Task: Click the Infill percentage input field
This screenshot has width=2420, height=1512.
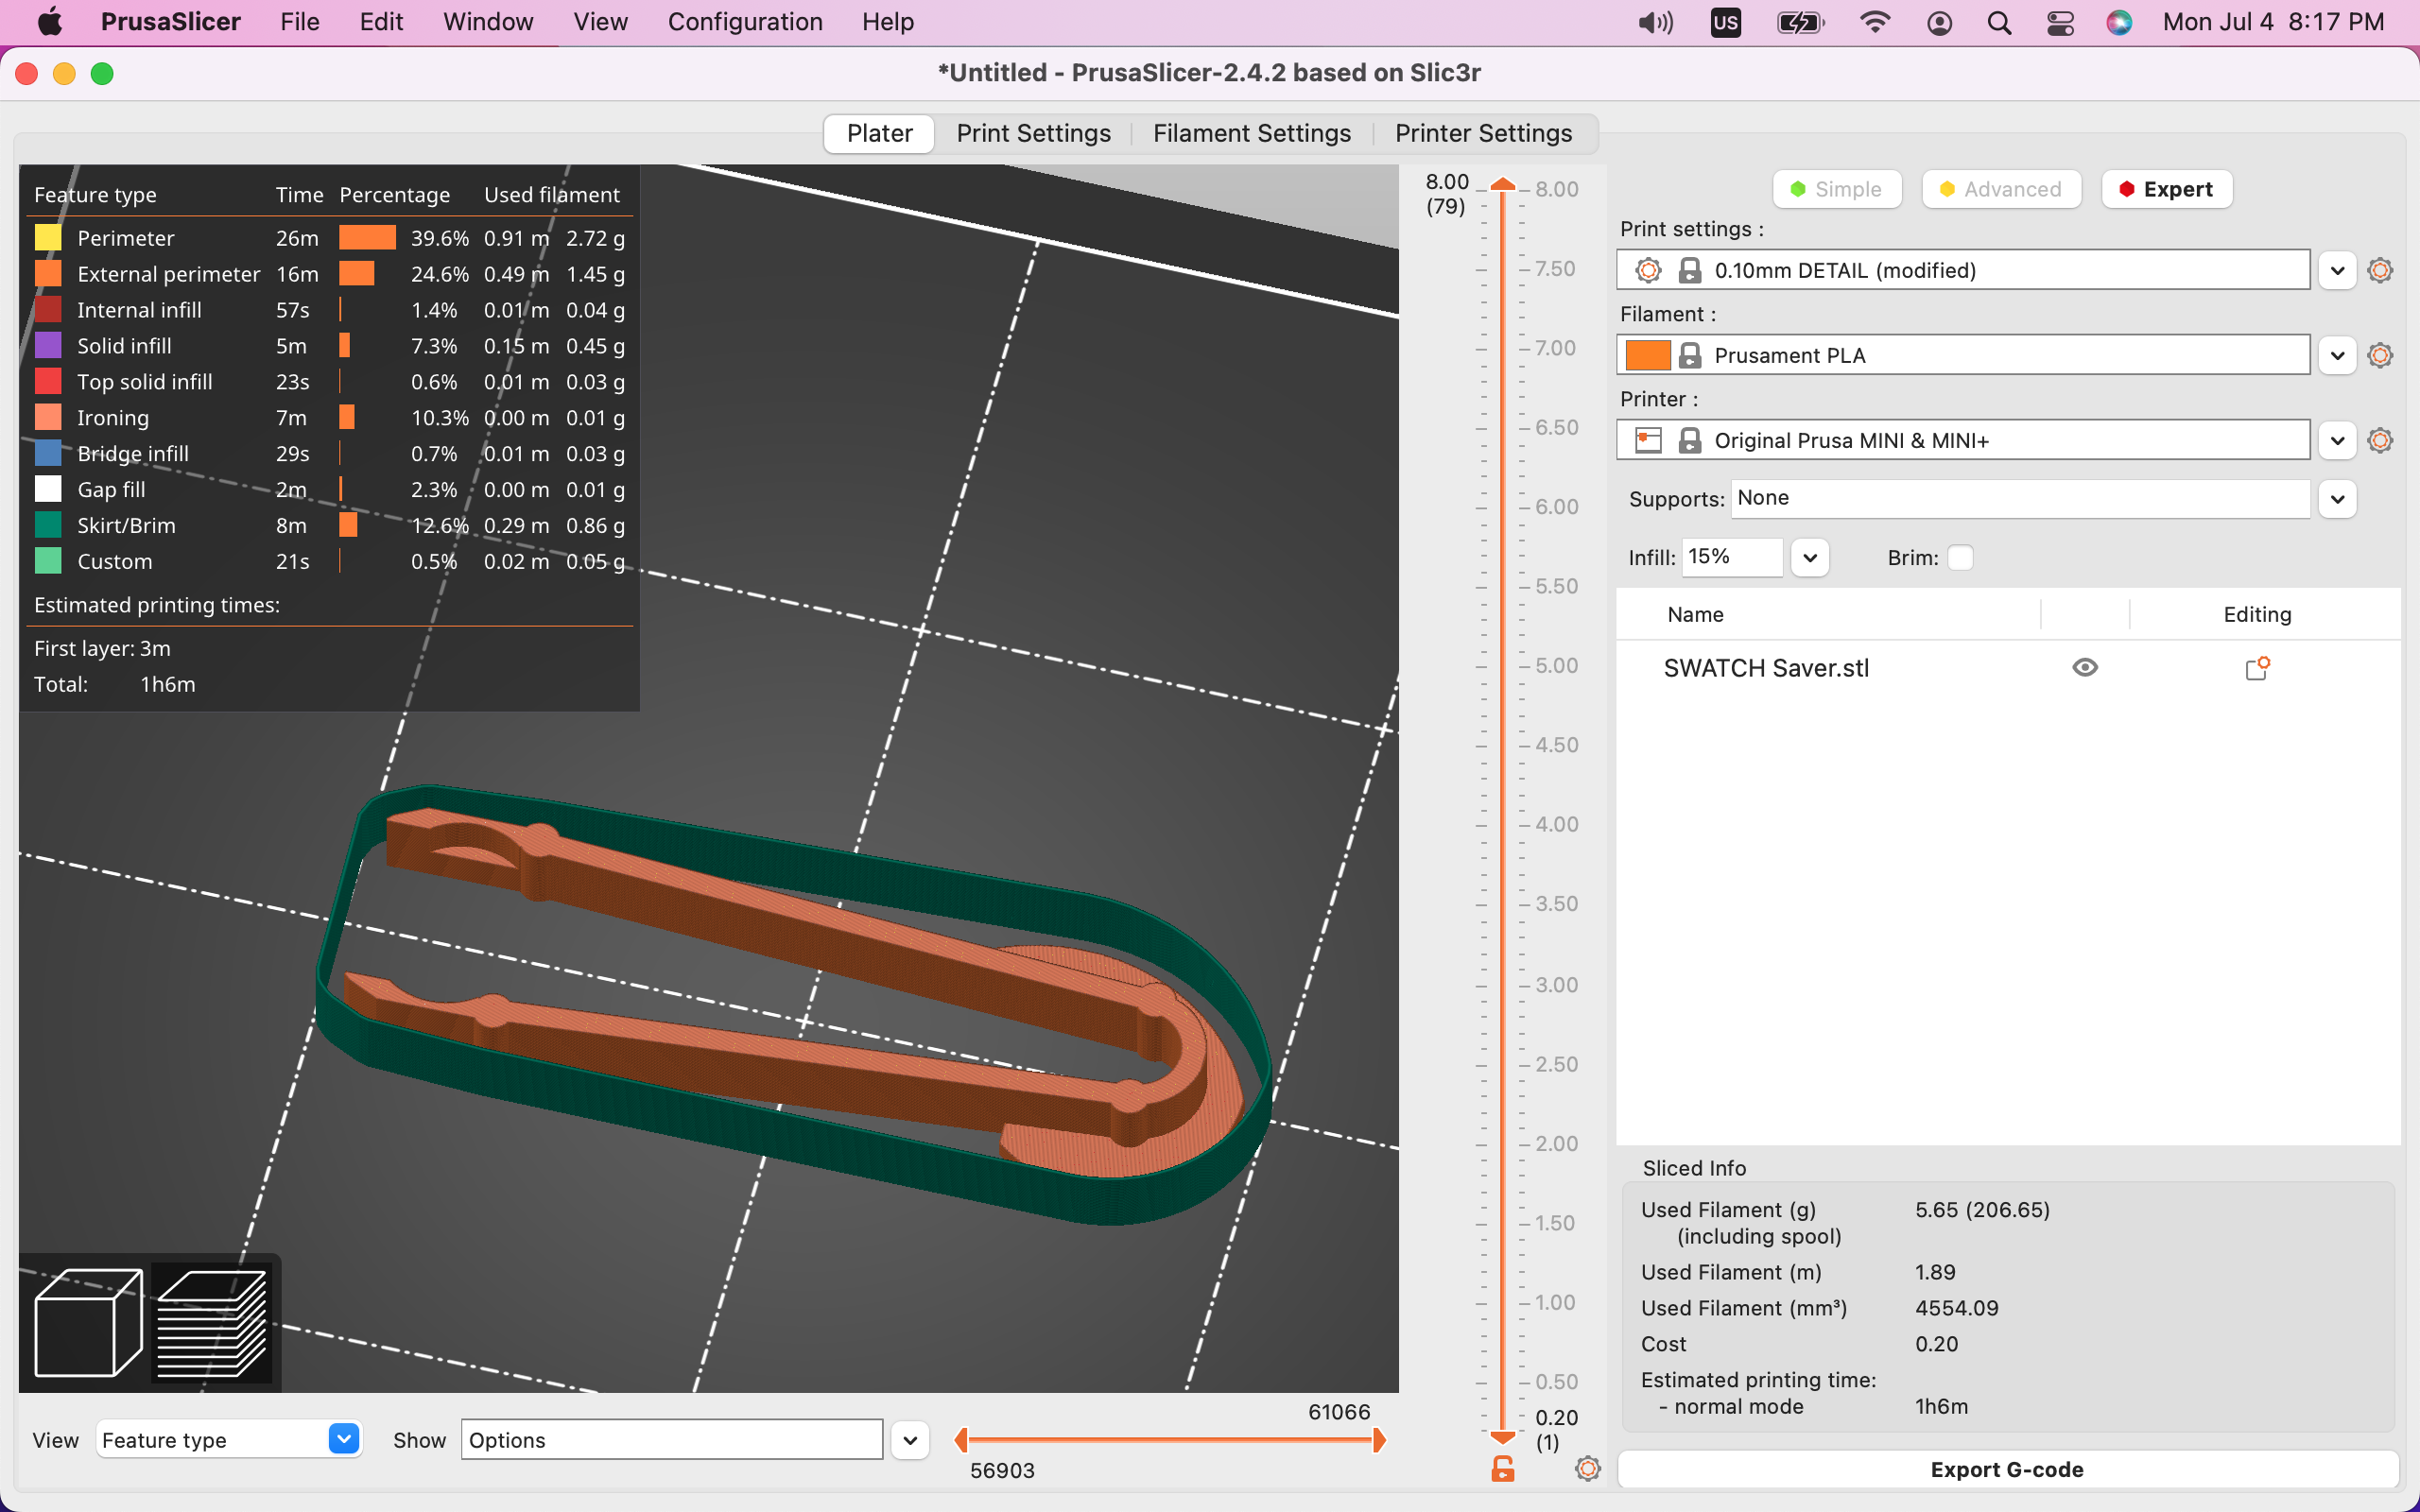Action: click(x=1731, y=557)
